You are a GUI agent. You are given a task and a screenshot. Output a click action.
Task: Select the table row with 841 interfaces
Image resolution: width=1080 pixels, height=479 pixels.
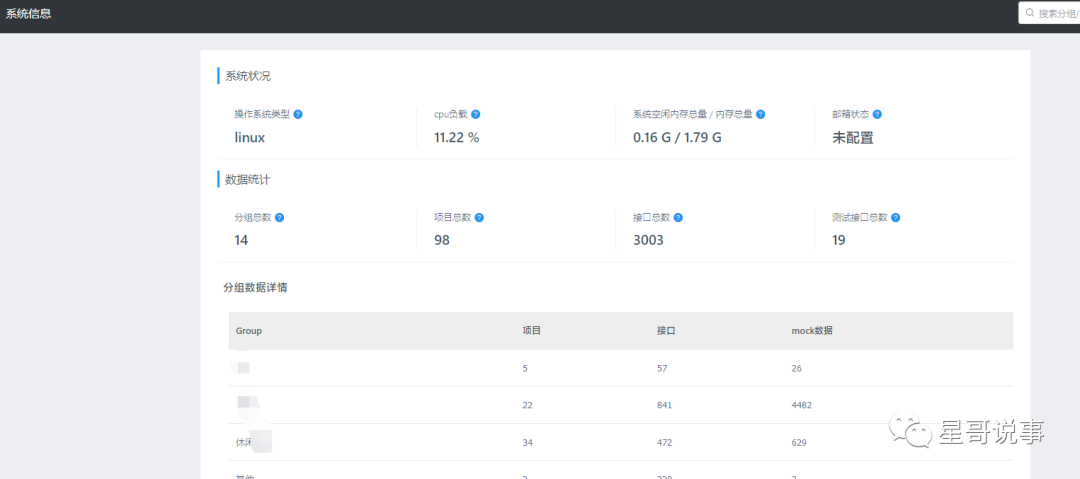(x=620, y=405)
